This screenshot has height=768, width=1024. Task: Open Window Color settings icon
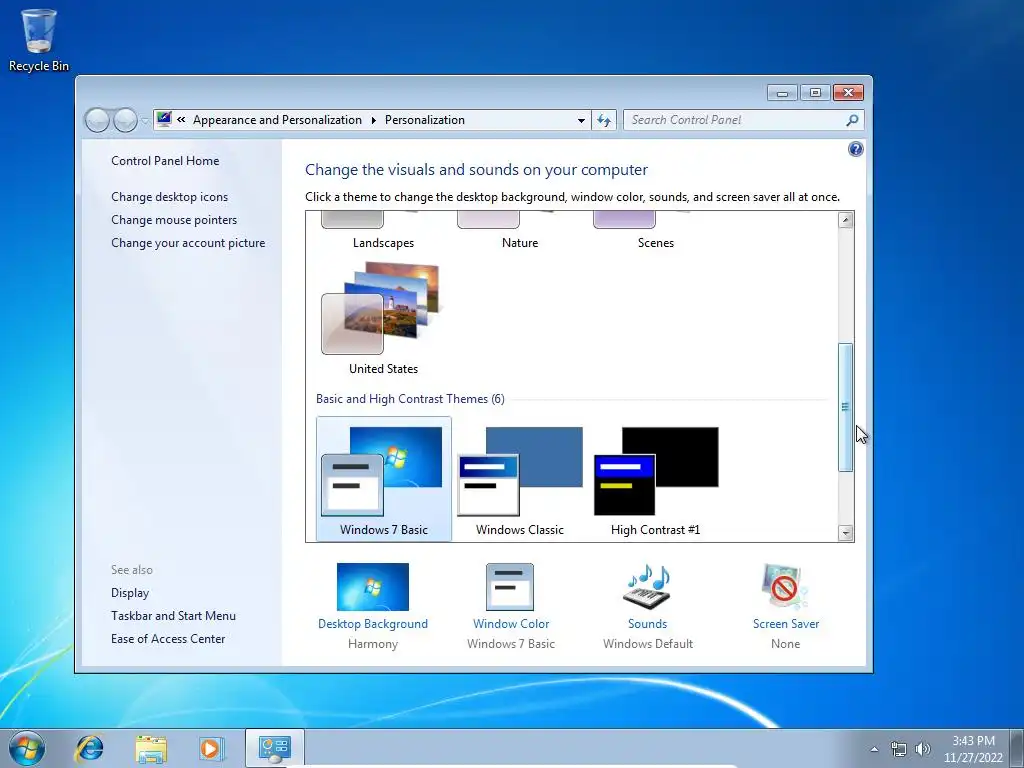pyautogui.click(x=510, y=587)
